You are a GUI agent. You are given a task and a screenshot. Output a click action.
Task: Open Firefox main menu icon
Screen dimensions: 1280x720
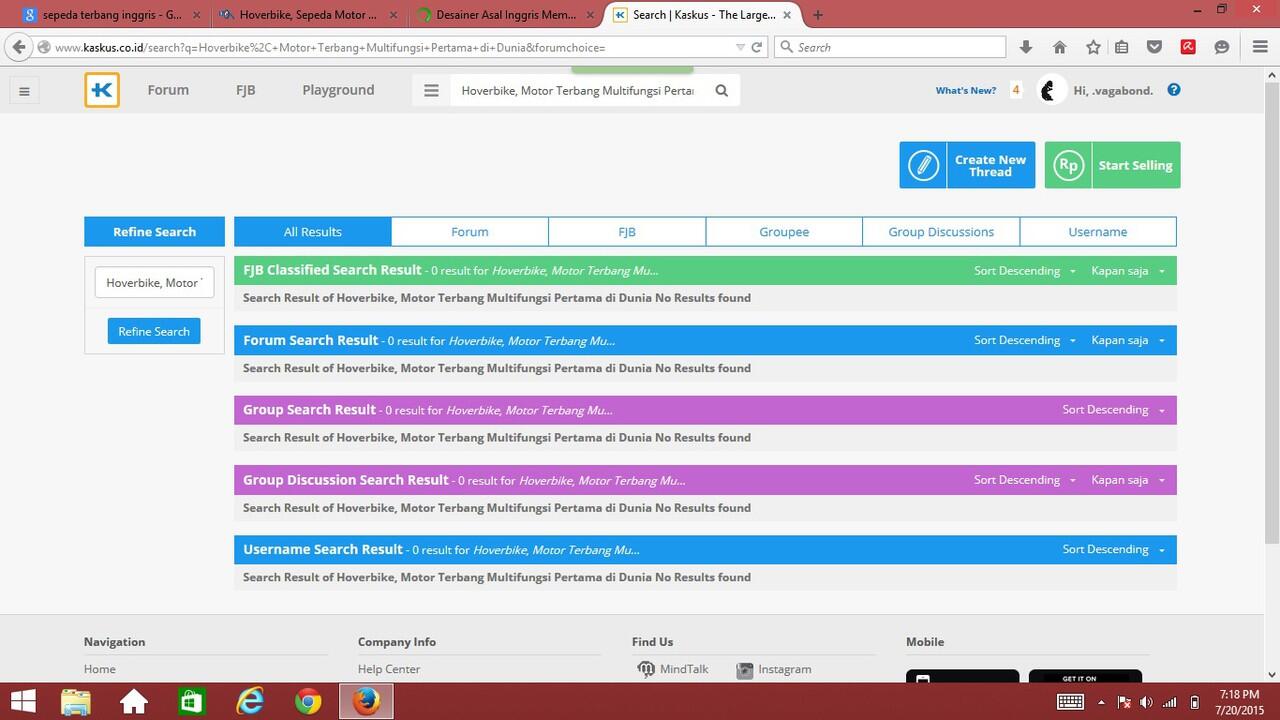pyautogui.click(x=1260, y=47)
